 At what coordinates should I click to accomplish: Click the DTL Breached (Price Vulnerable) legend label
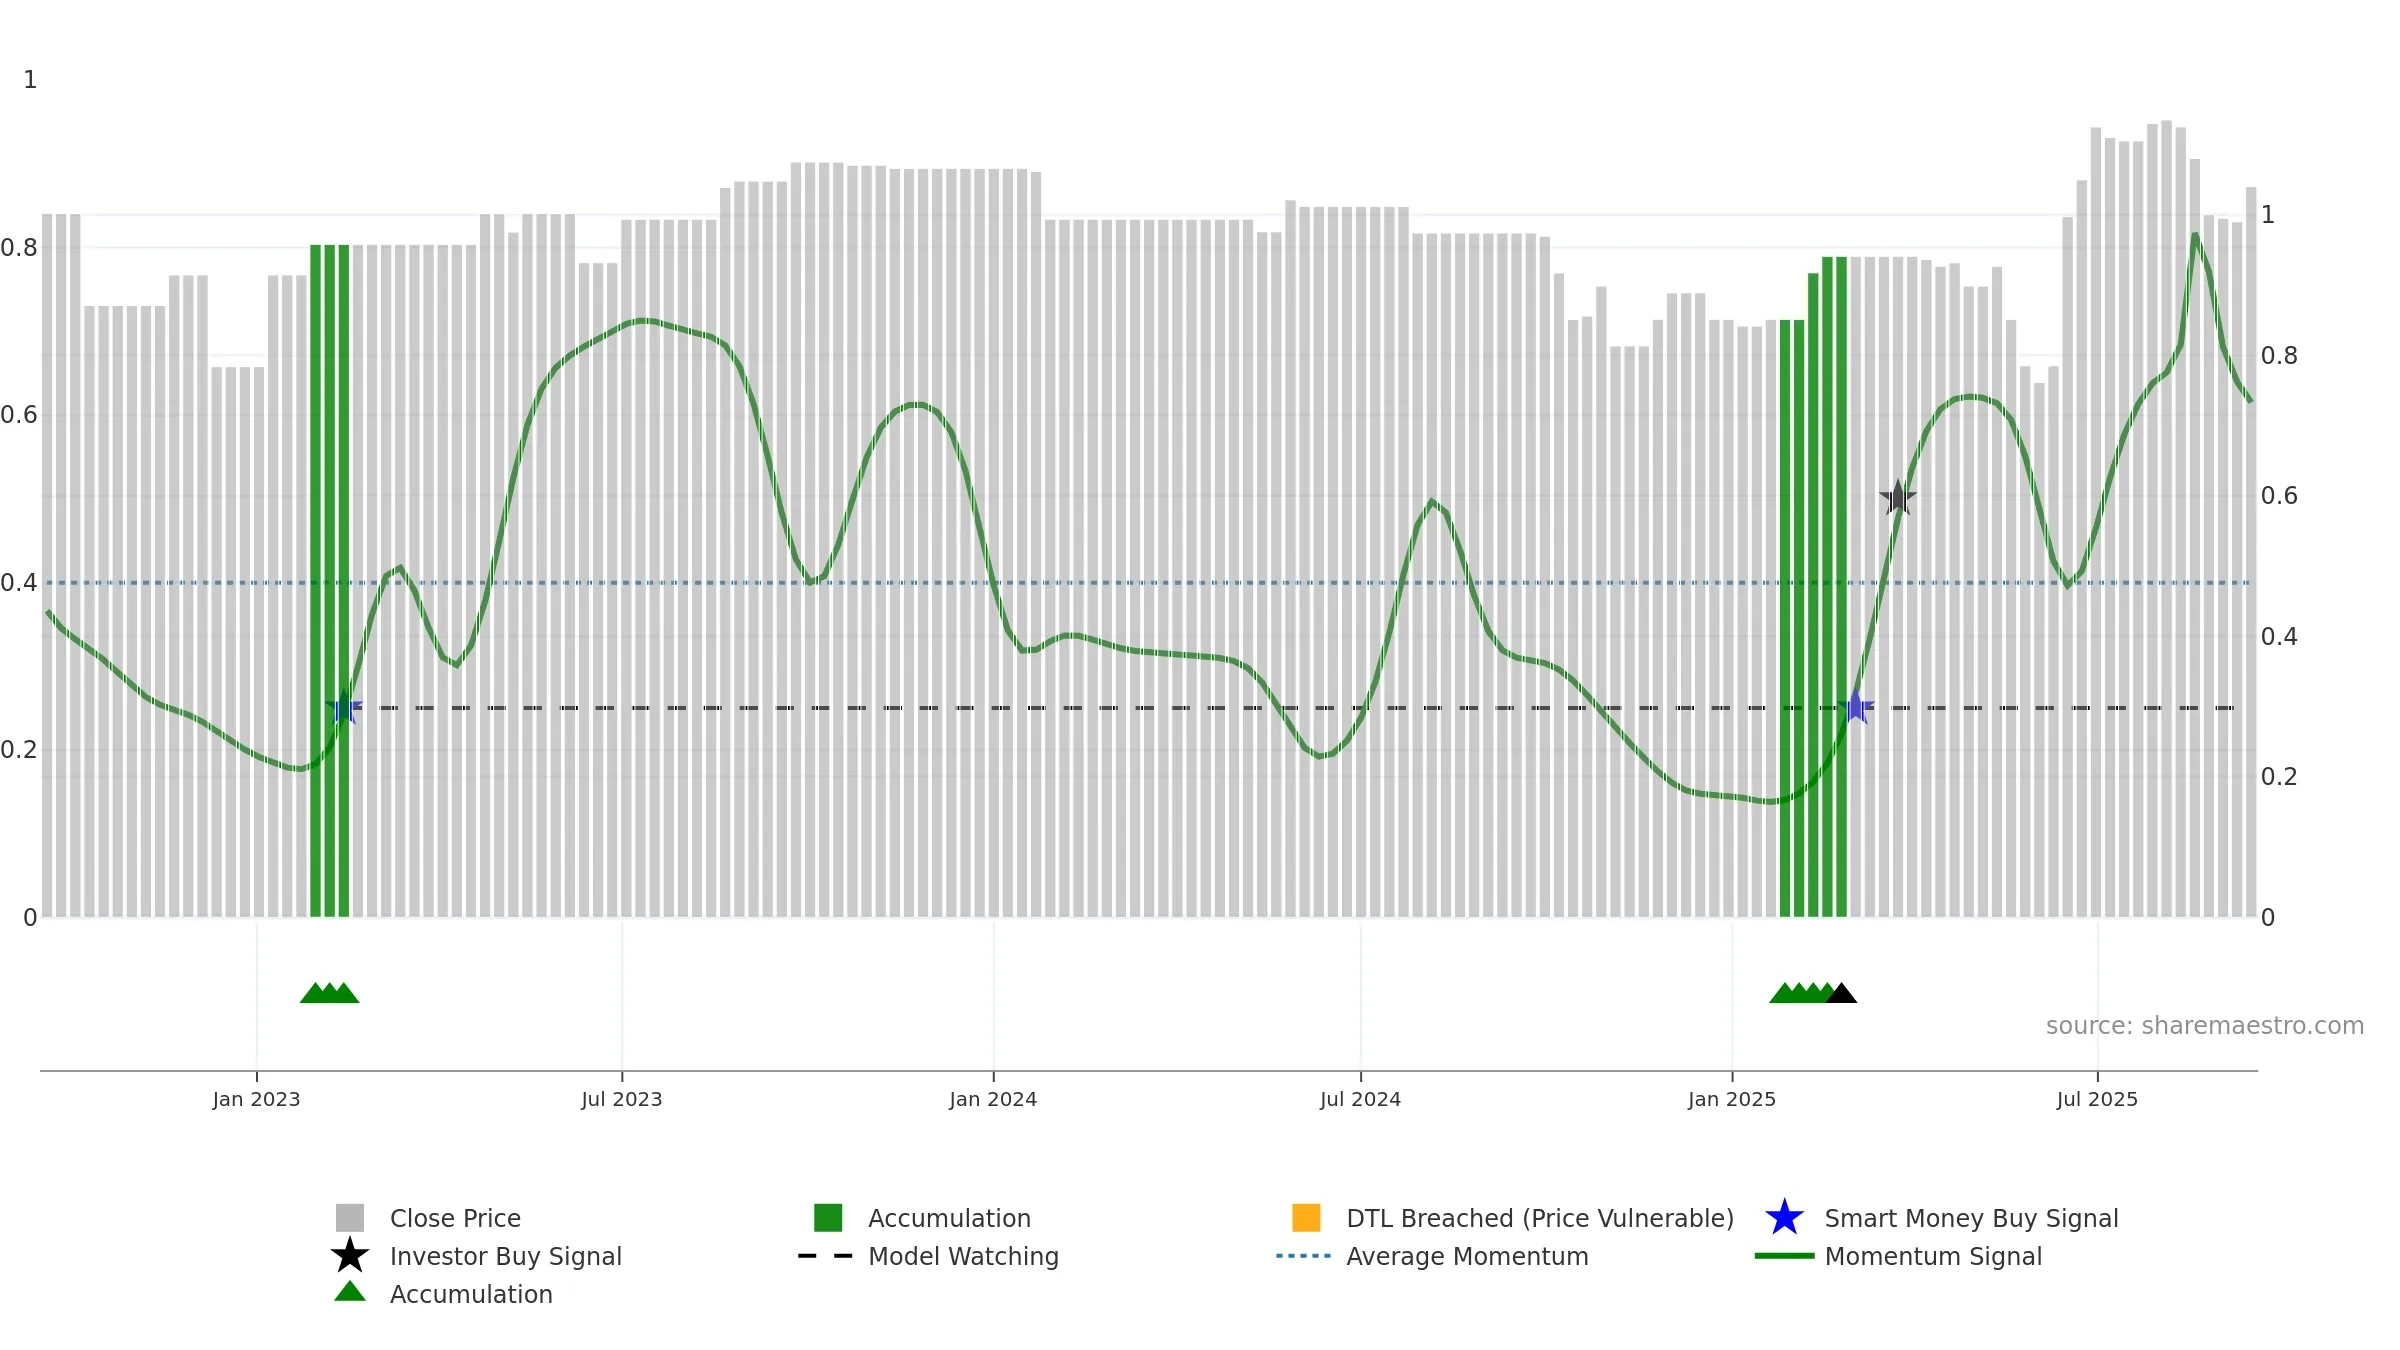(1540, 1218)
